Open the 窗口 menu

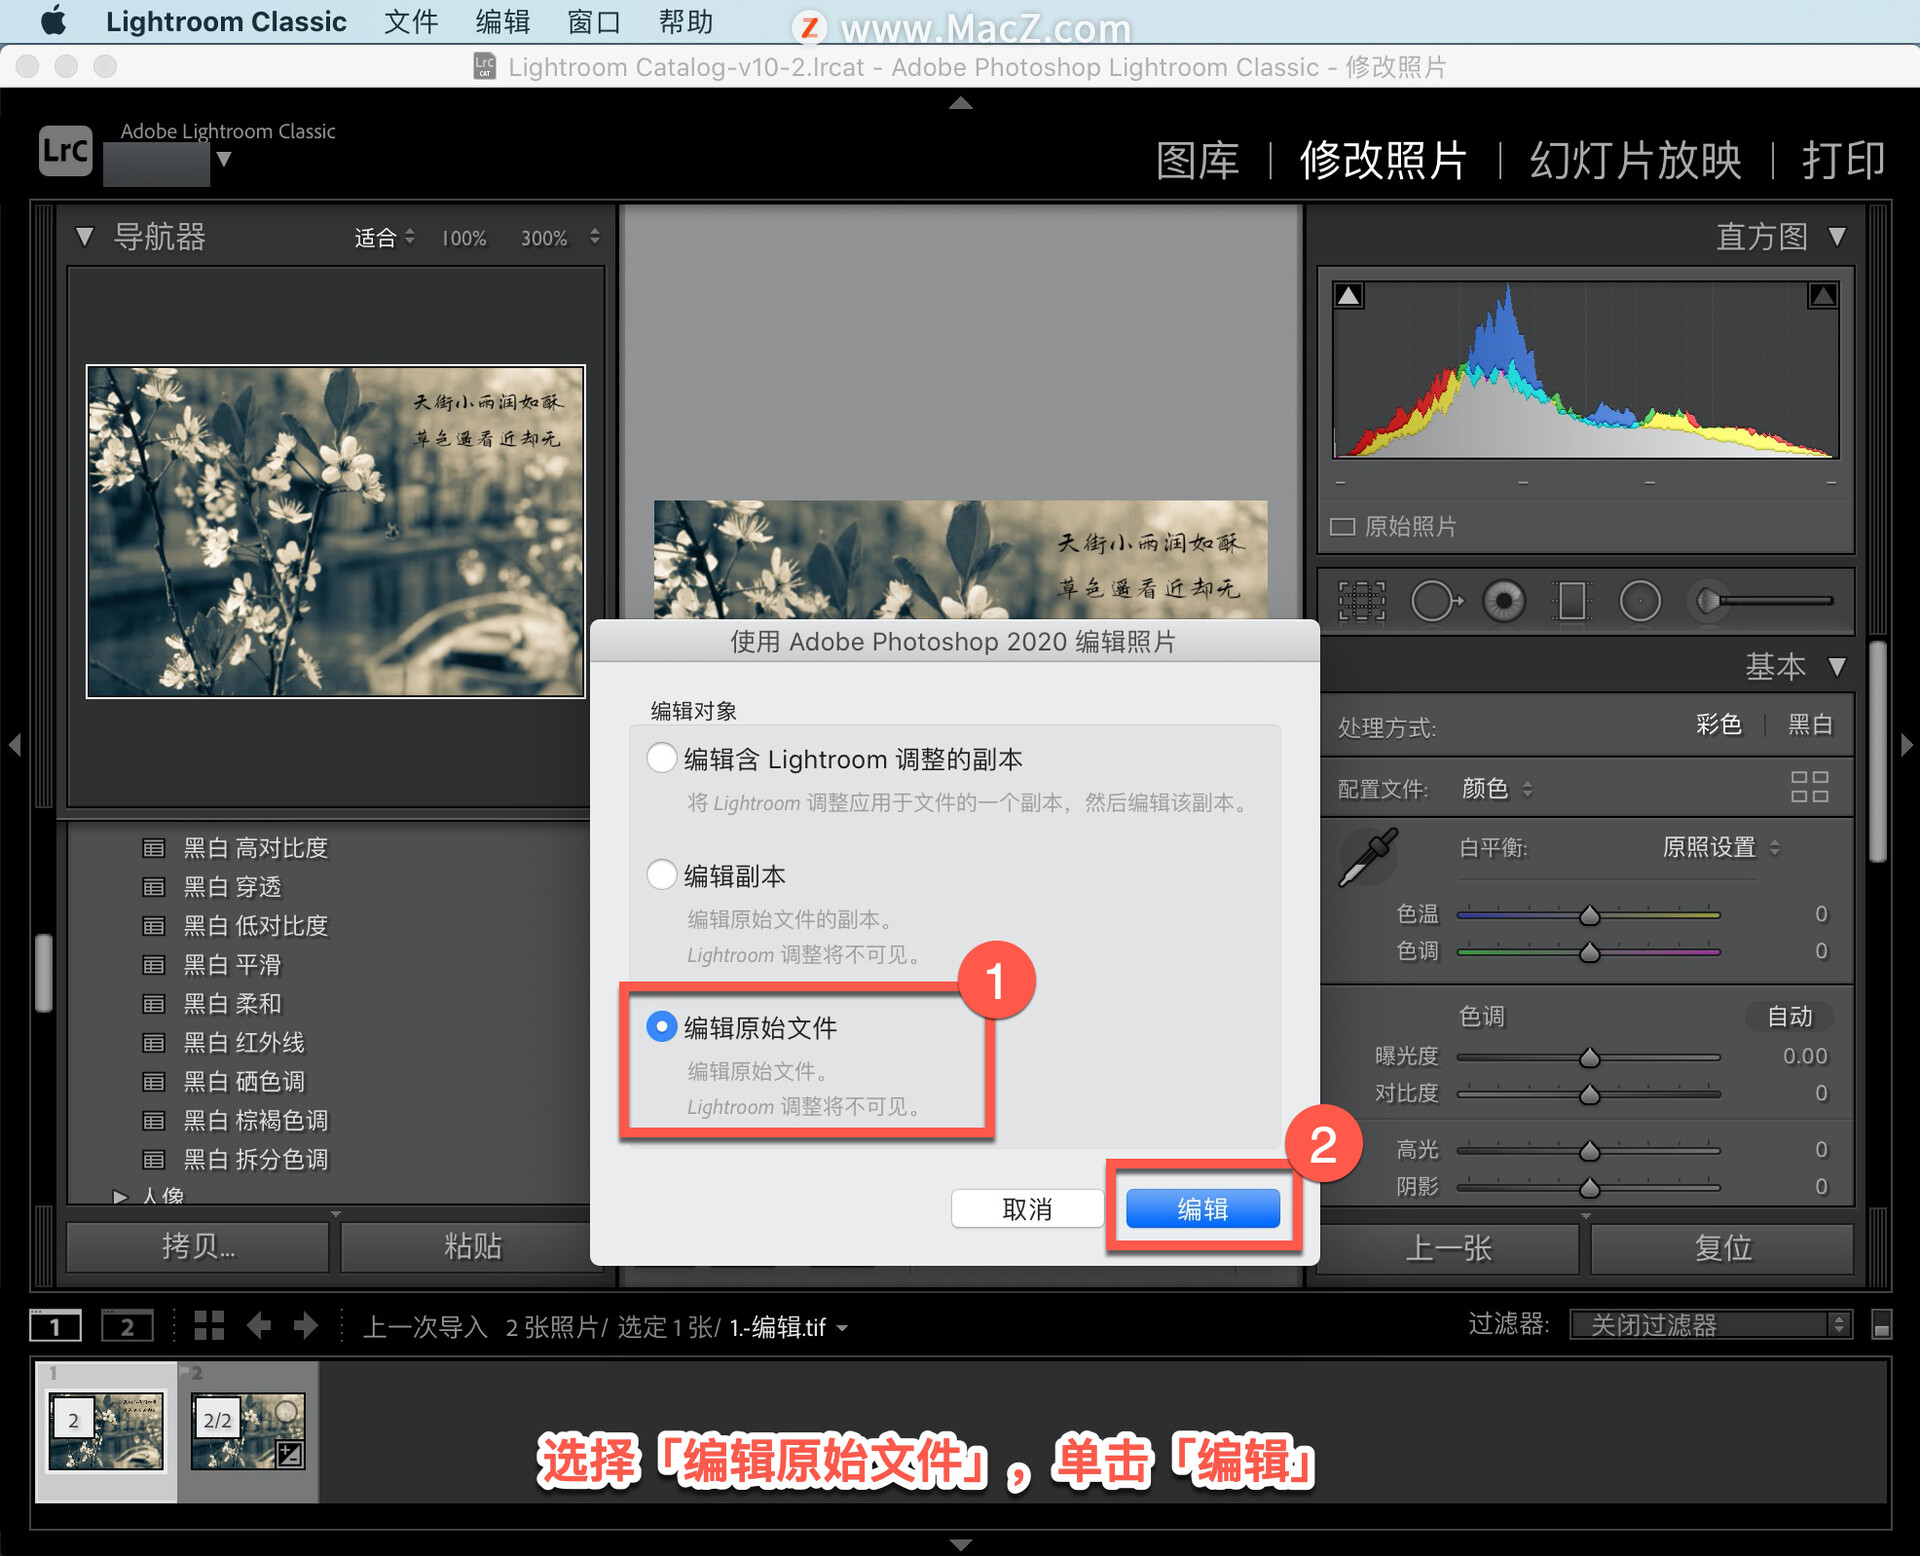(594, 21)
